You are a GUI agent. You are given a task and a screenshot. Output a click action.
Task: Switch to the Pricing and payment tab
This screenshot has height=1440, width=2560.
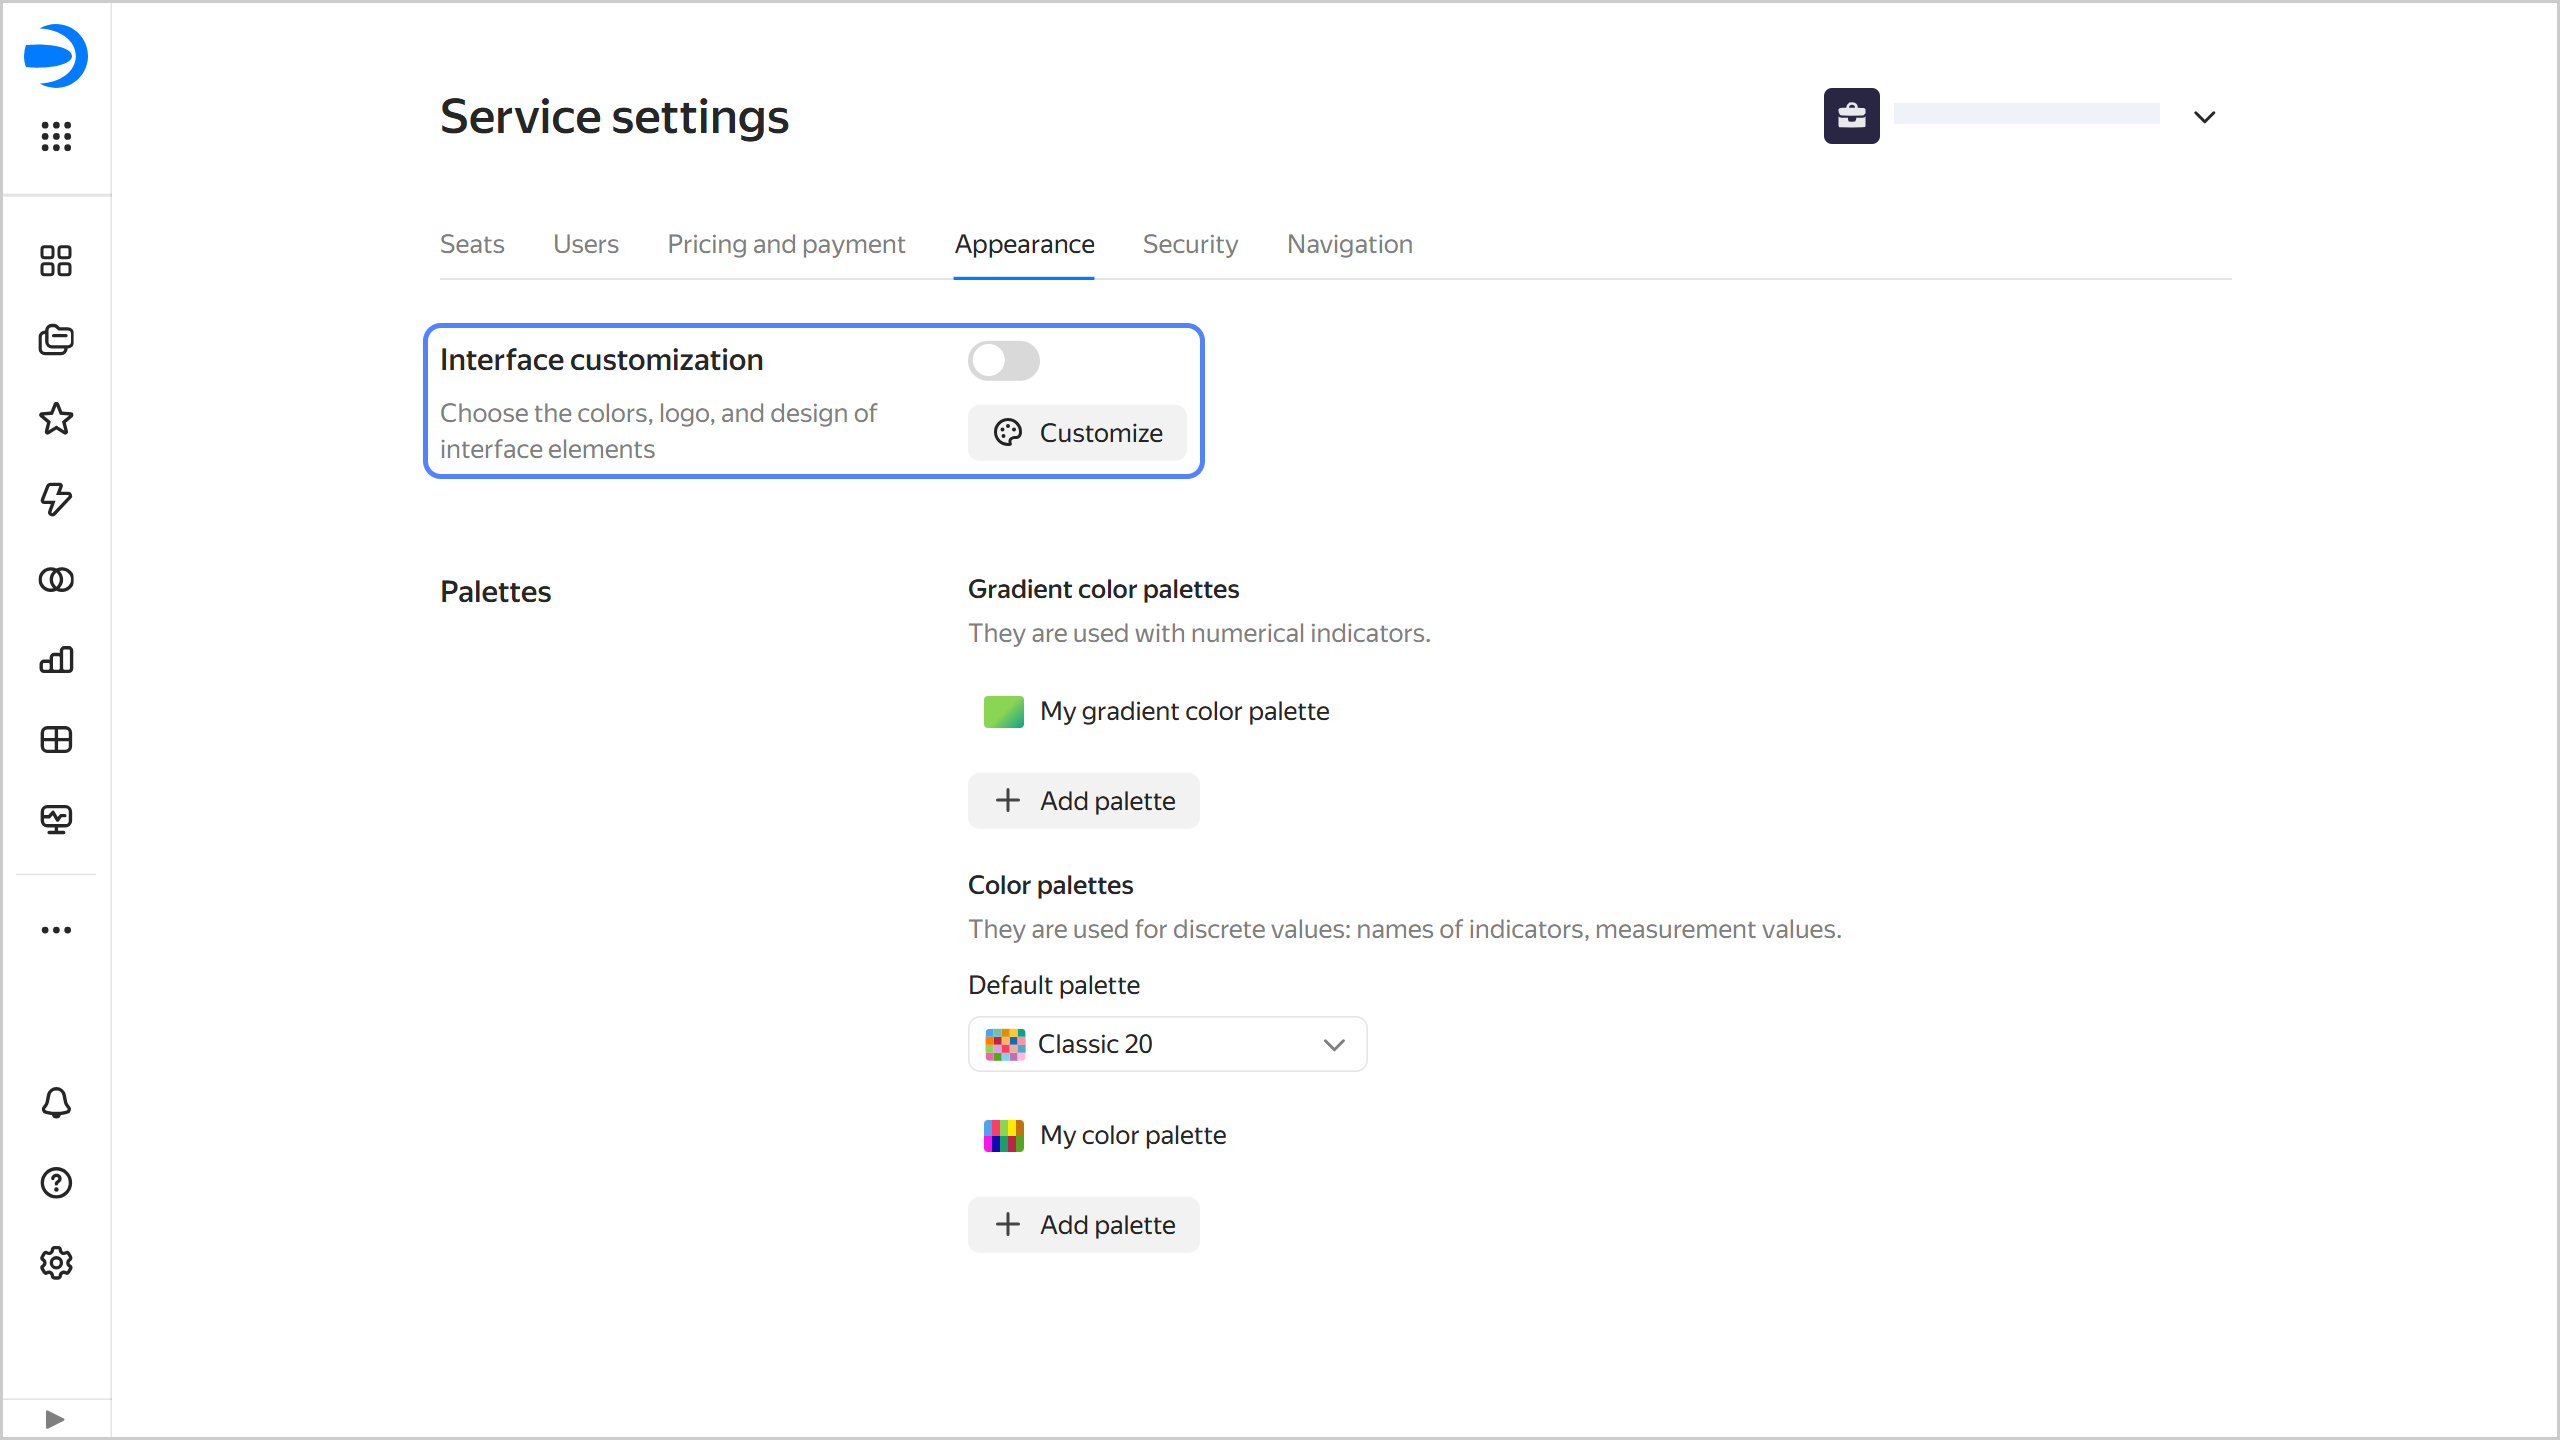[x=786, y=244]
